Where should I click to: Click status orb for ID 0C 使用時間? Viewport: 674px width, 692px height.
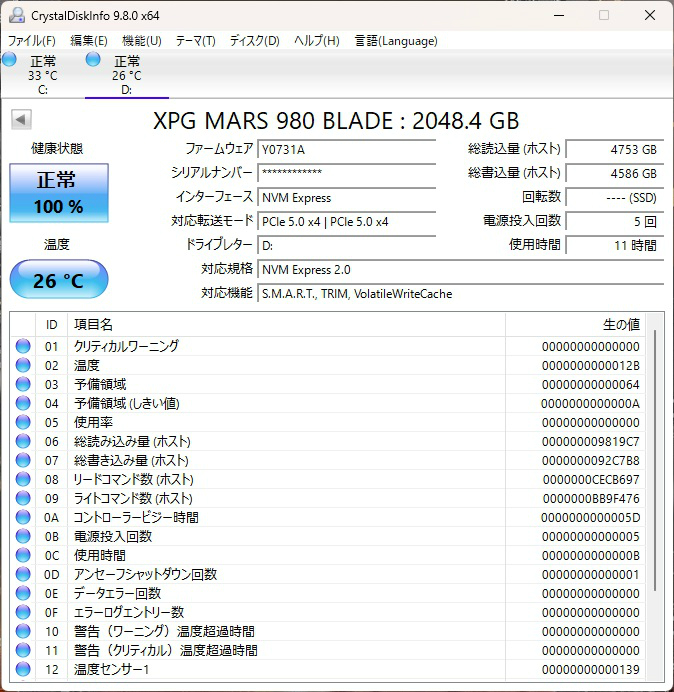point(23,555)
